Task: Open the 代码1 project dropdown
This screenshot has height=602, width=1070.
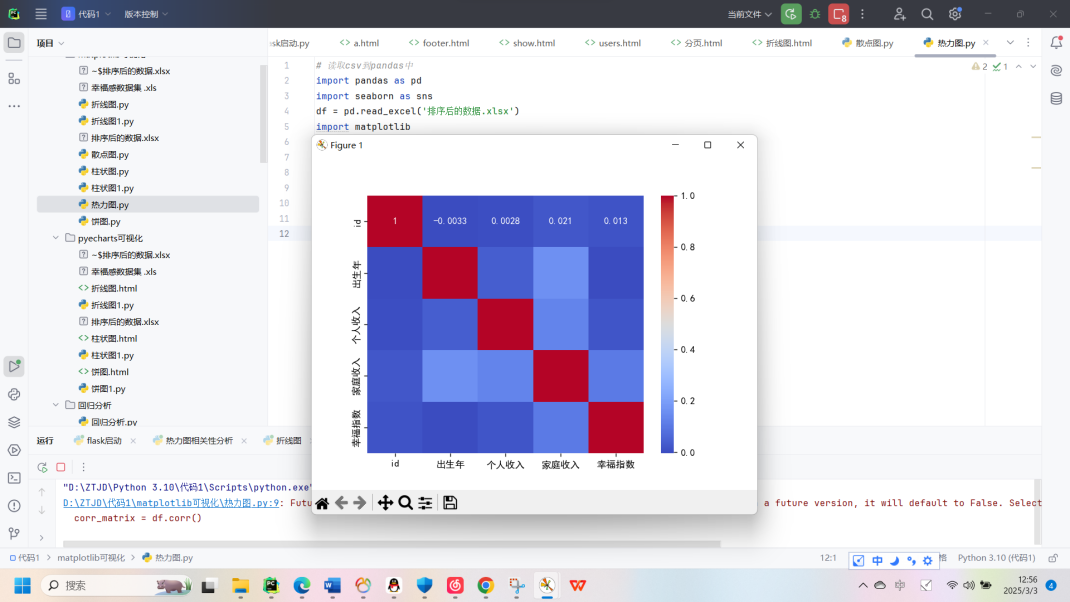Action: (86, 14)
